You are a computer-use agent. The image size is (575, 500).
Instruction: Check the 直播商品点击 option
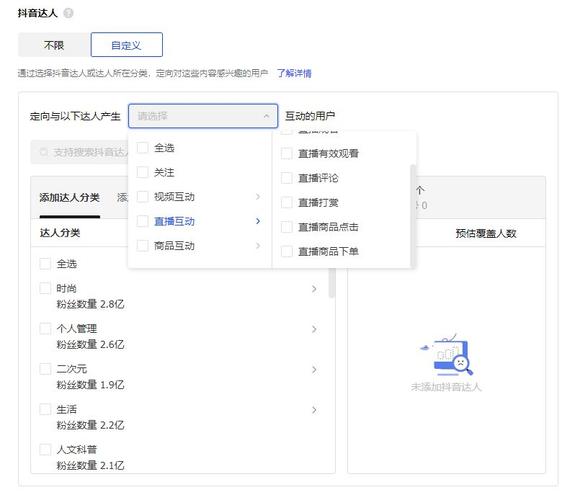pyautogui.click(x=287, y=227)
